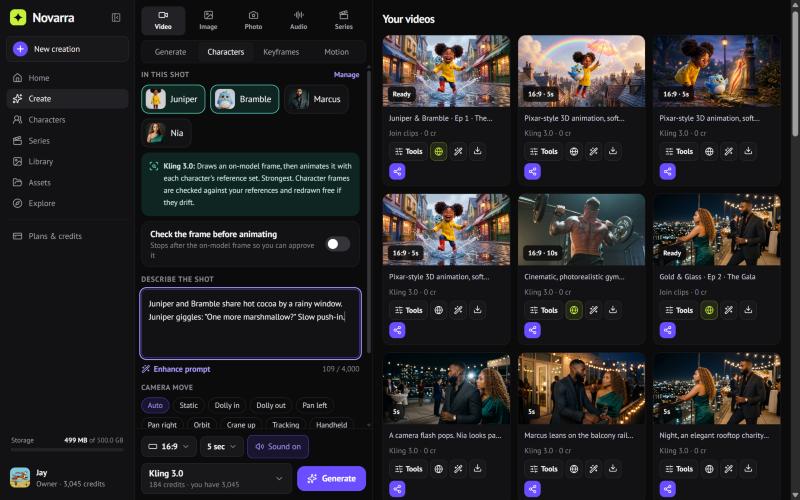This screenshot has height=500, width=800.
Task: Toggle public globe on Cinematic gym video
Action: click(574, 310)
